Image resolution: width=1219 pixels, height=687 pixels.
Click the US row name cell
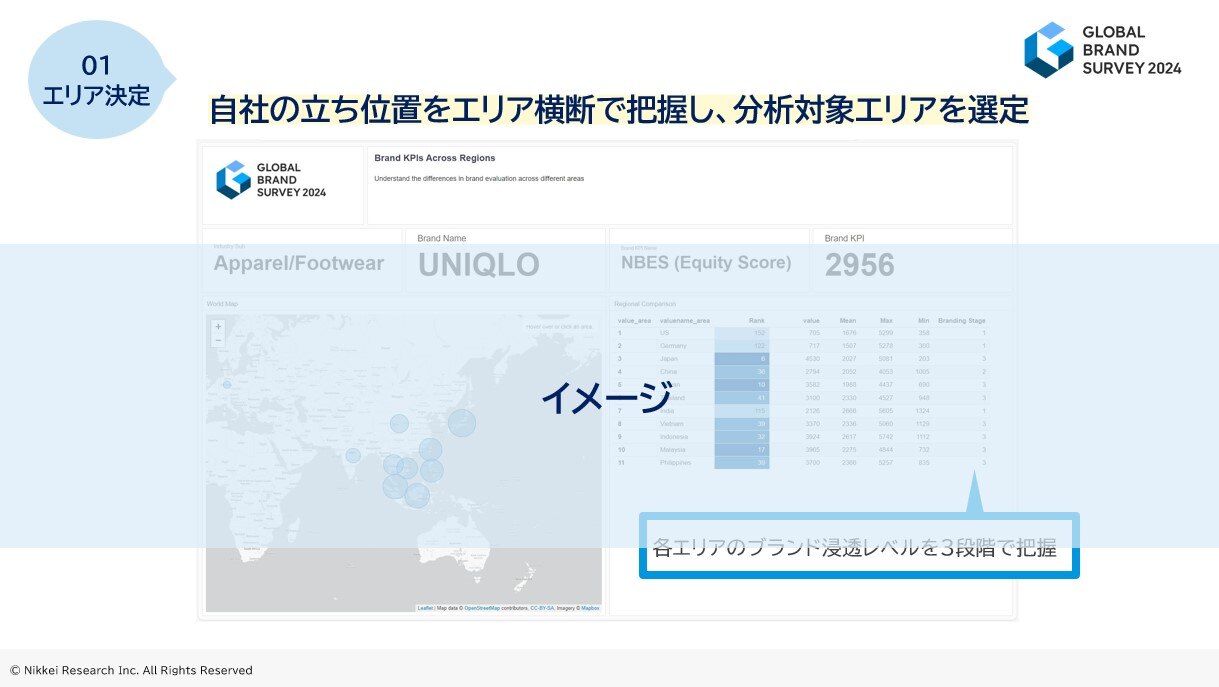point(664,333)
